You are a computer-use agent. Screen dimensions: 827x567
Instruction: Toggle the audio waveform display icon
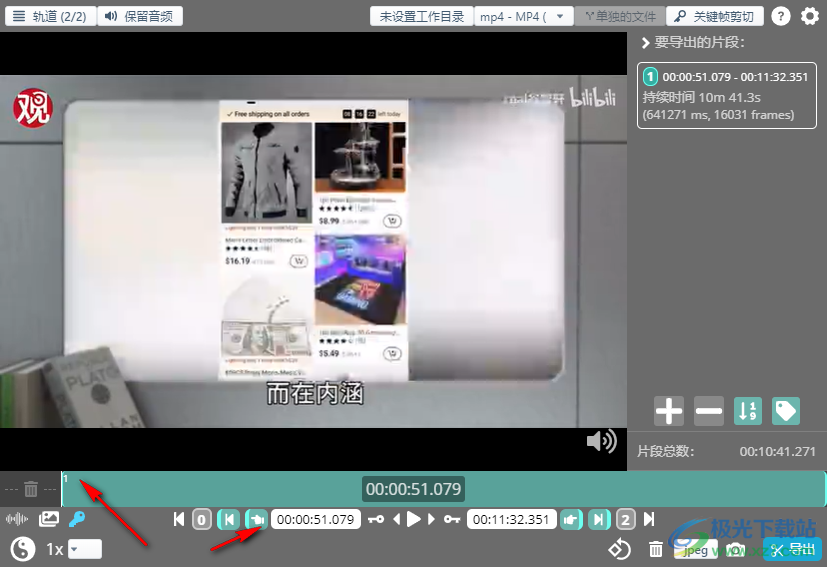pos(17,519)
